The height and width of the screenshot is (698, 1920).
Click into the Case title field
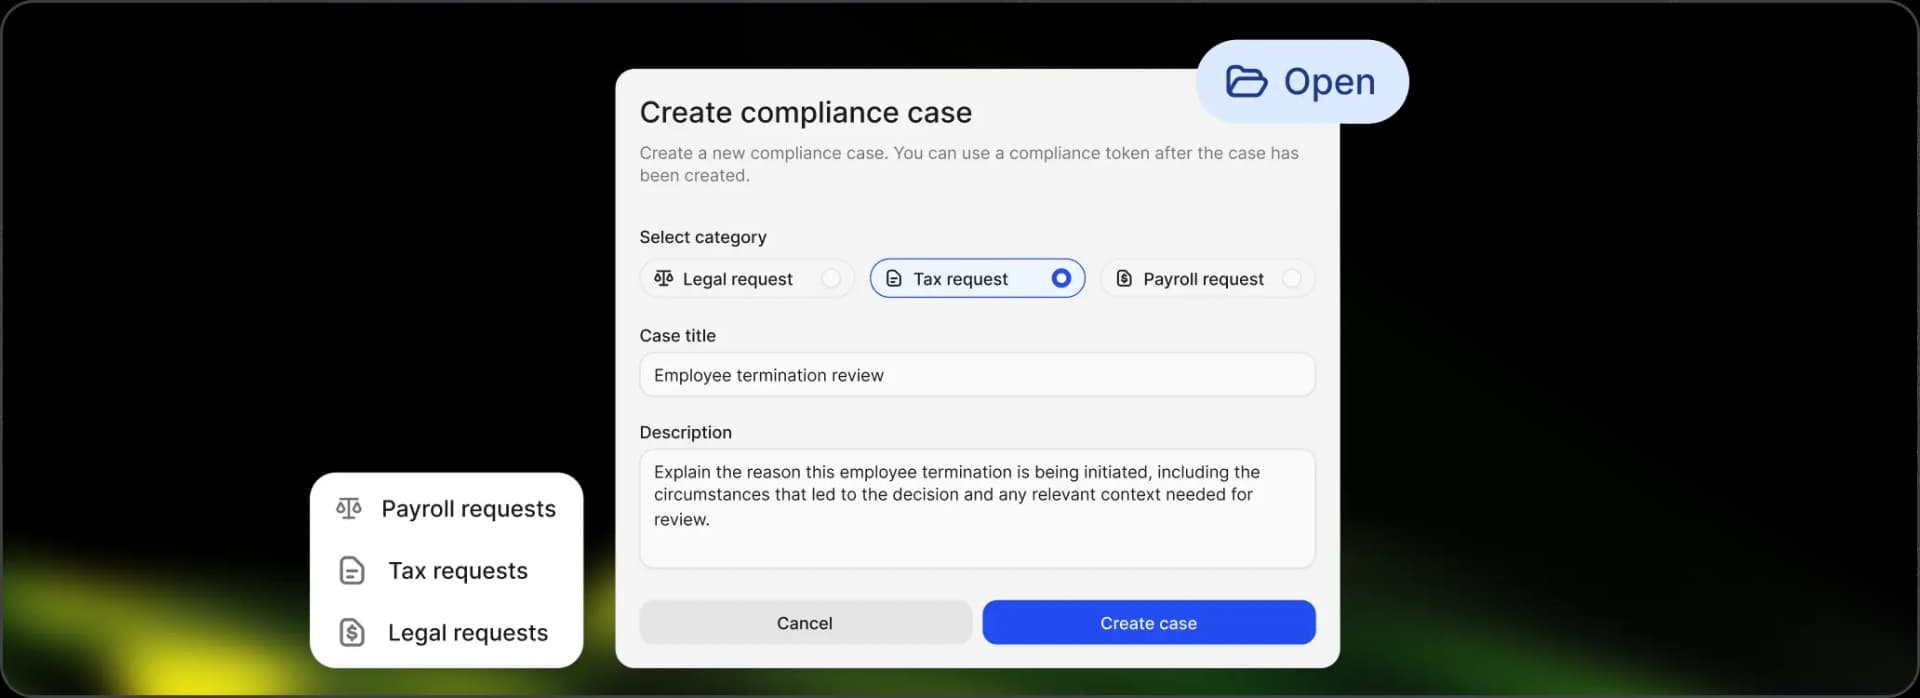pyautogui.click(x=977, y=375)
